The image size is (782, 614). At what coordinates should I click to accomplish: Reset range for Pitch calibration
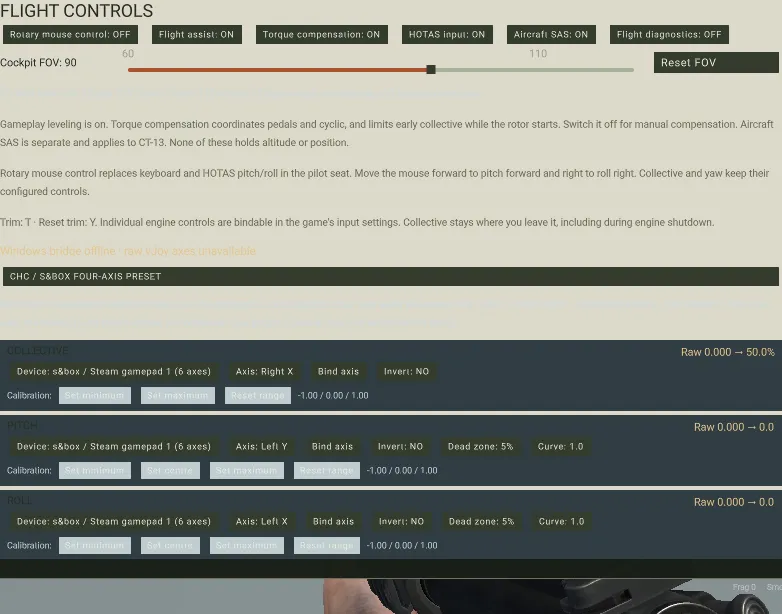tap(327, 470)
